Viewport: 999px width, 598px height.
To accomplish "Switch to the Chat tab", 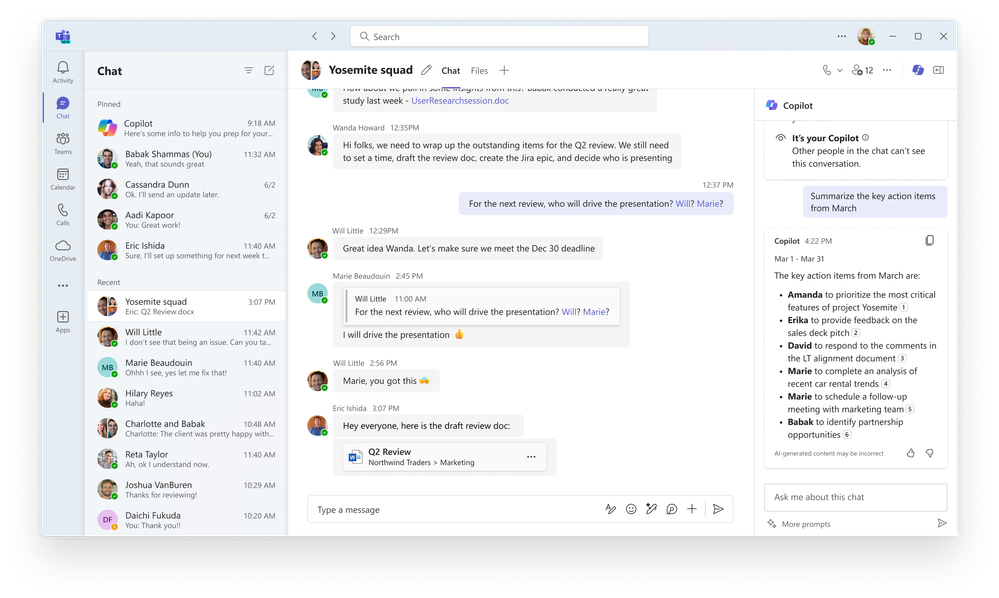I will [450, 71].
